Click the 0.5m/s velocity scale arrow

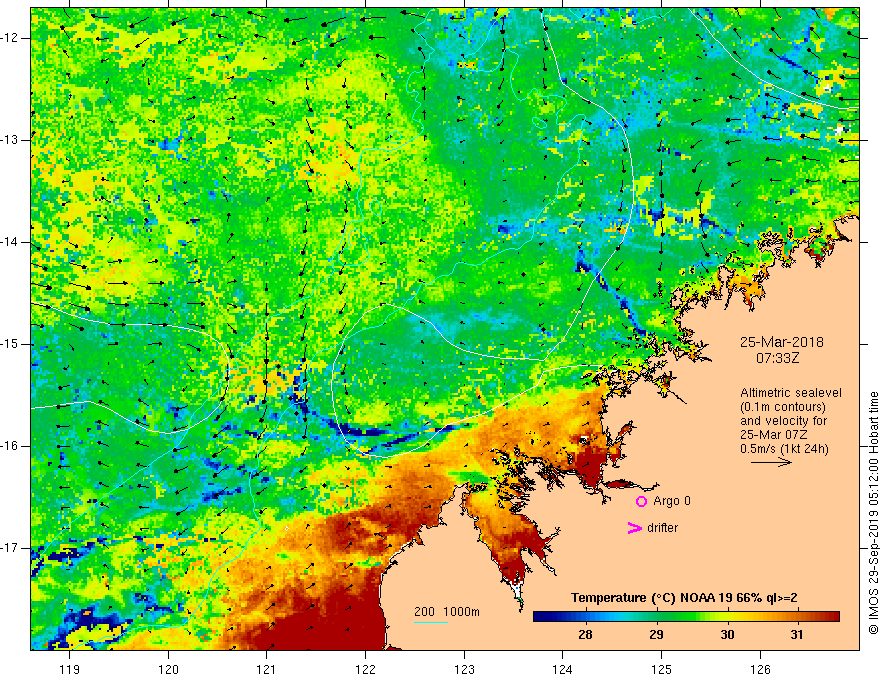(x=771, y=463)
